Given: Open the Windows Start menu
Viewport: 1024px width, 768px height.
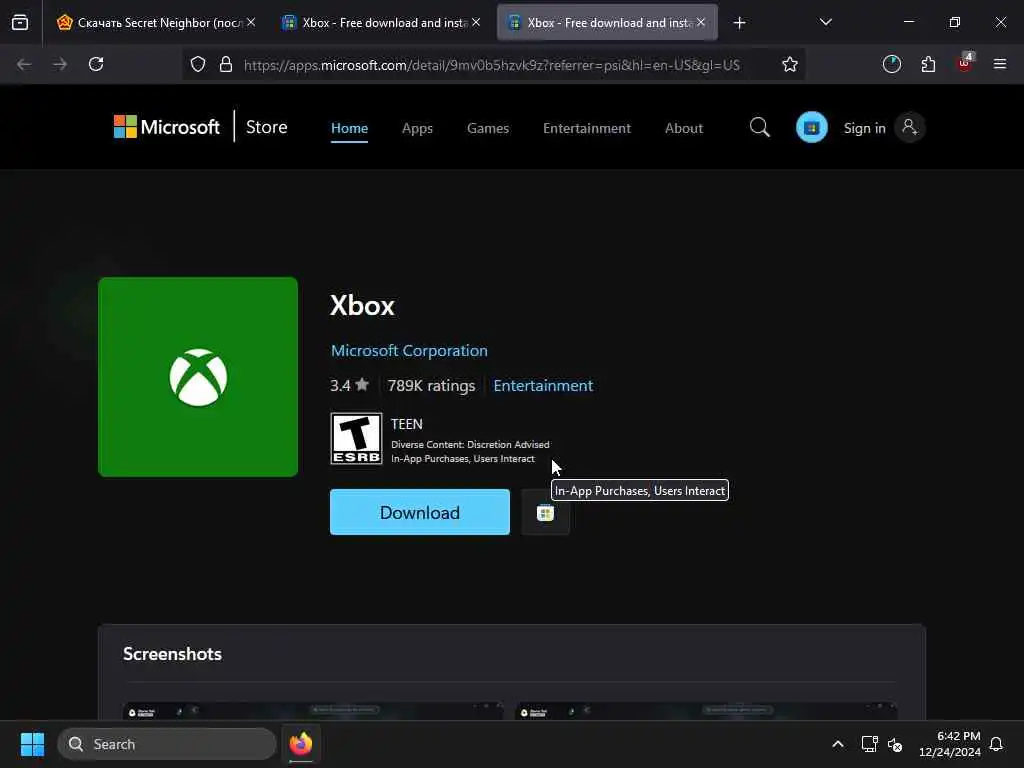Looking at the screenshot, I should tap(33, 744).
